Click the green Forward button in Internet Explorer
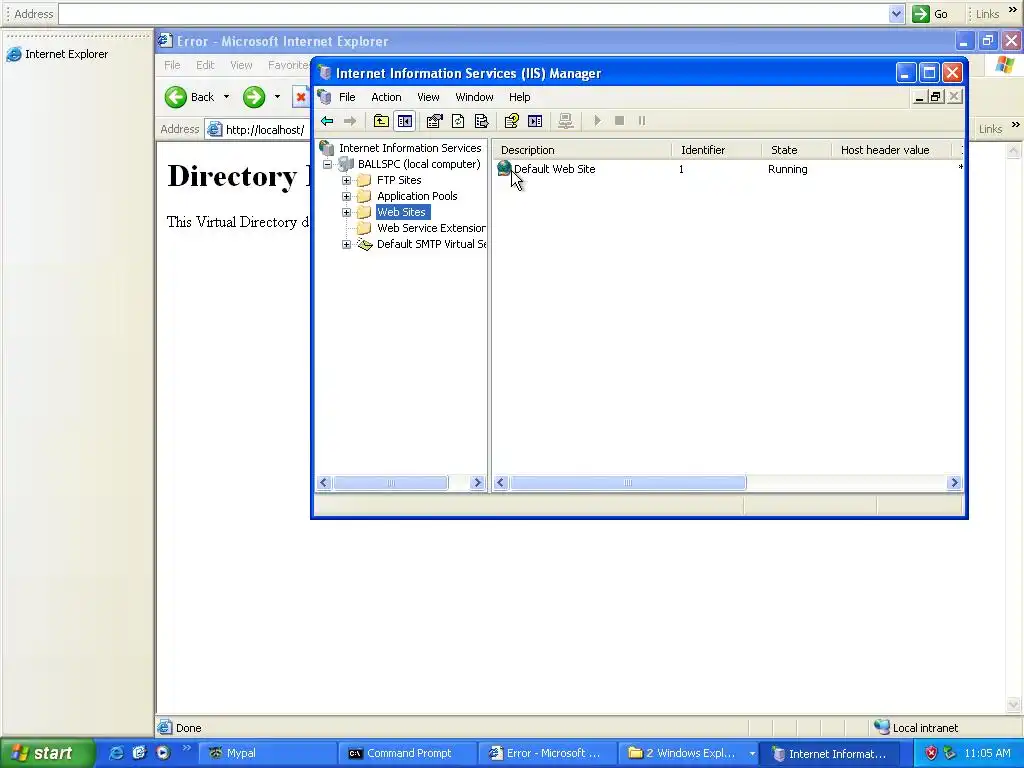The image size is (1024, 768). [254, 97]
